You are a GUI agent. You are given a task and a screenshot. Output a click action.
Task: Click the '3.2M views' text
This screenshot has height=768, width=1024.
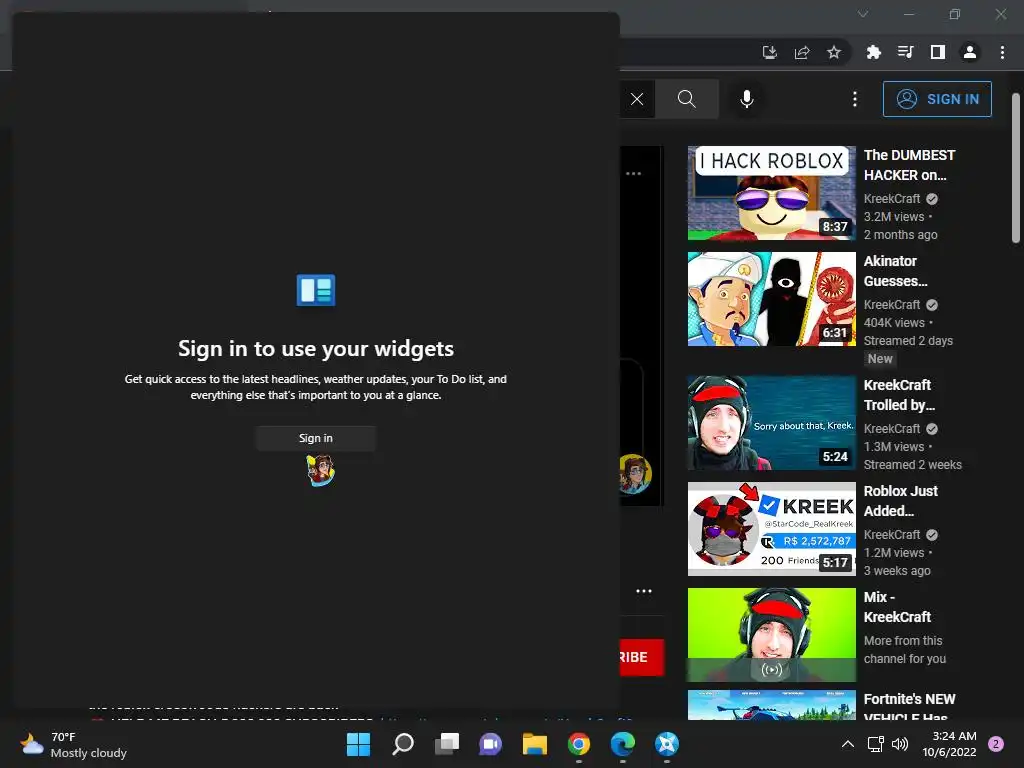[894, 217]
